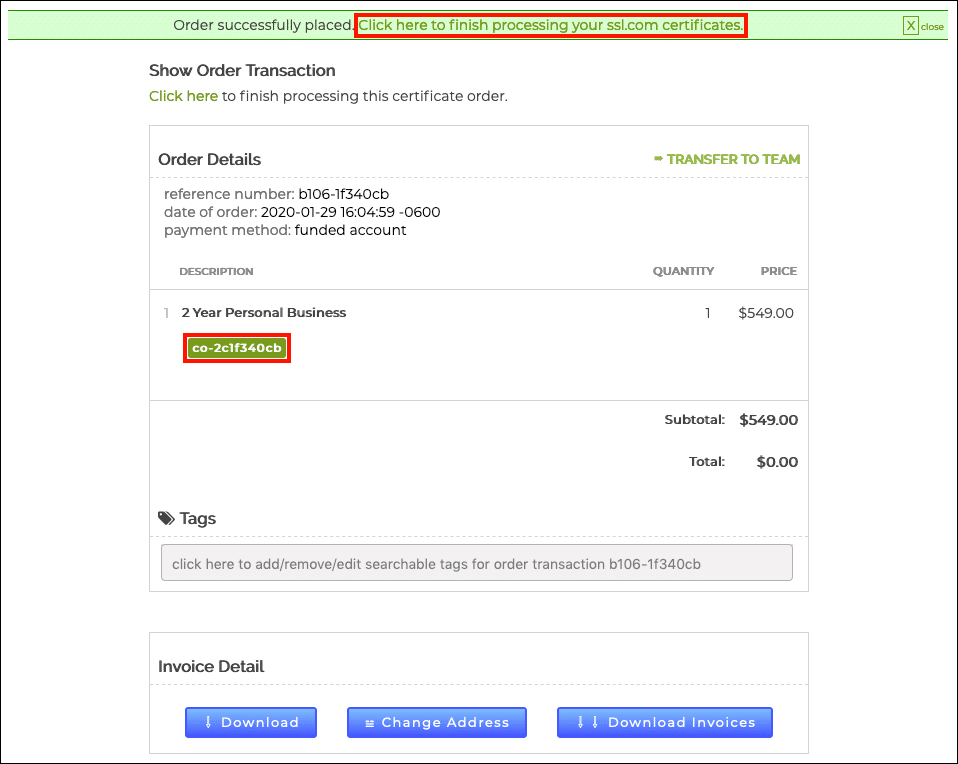Screen dimensions: 958x764
Task: Click the list icon inside Change Address button
Action: pyautogui.click(x=370, y=722)
